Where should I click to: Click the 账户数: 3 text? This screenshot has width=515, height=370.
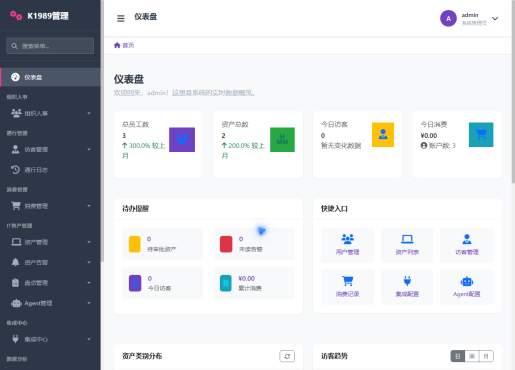pyautogui.click(x=442, y=146)
